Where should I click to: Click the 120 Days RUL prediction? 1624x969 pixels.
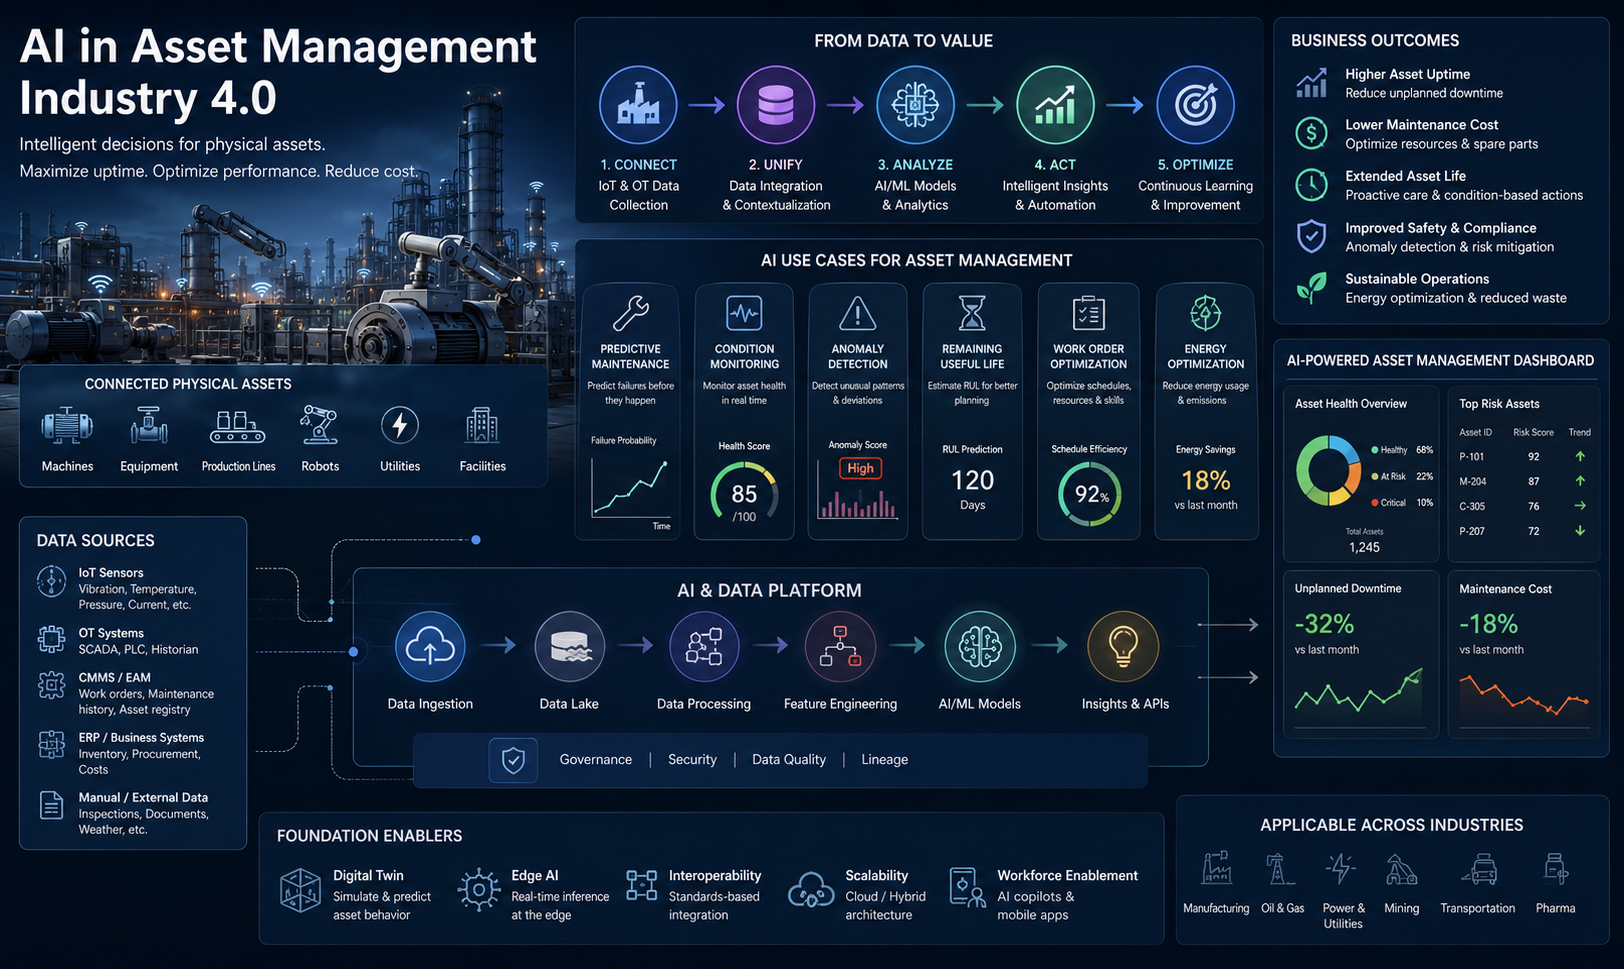[973, 488]
